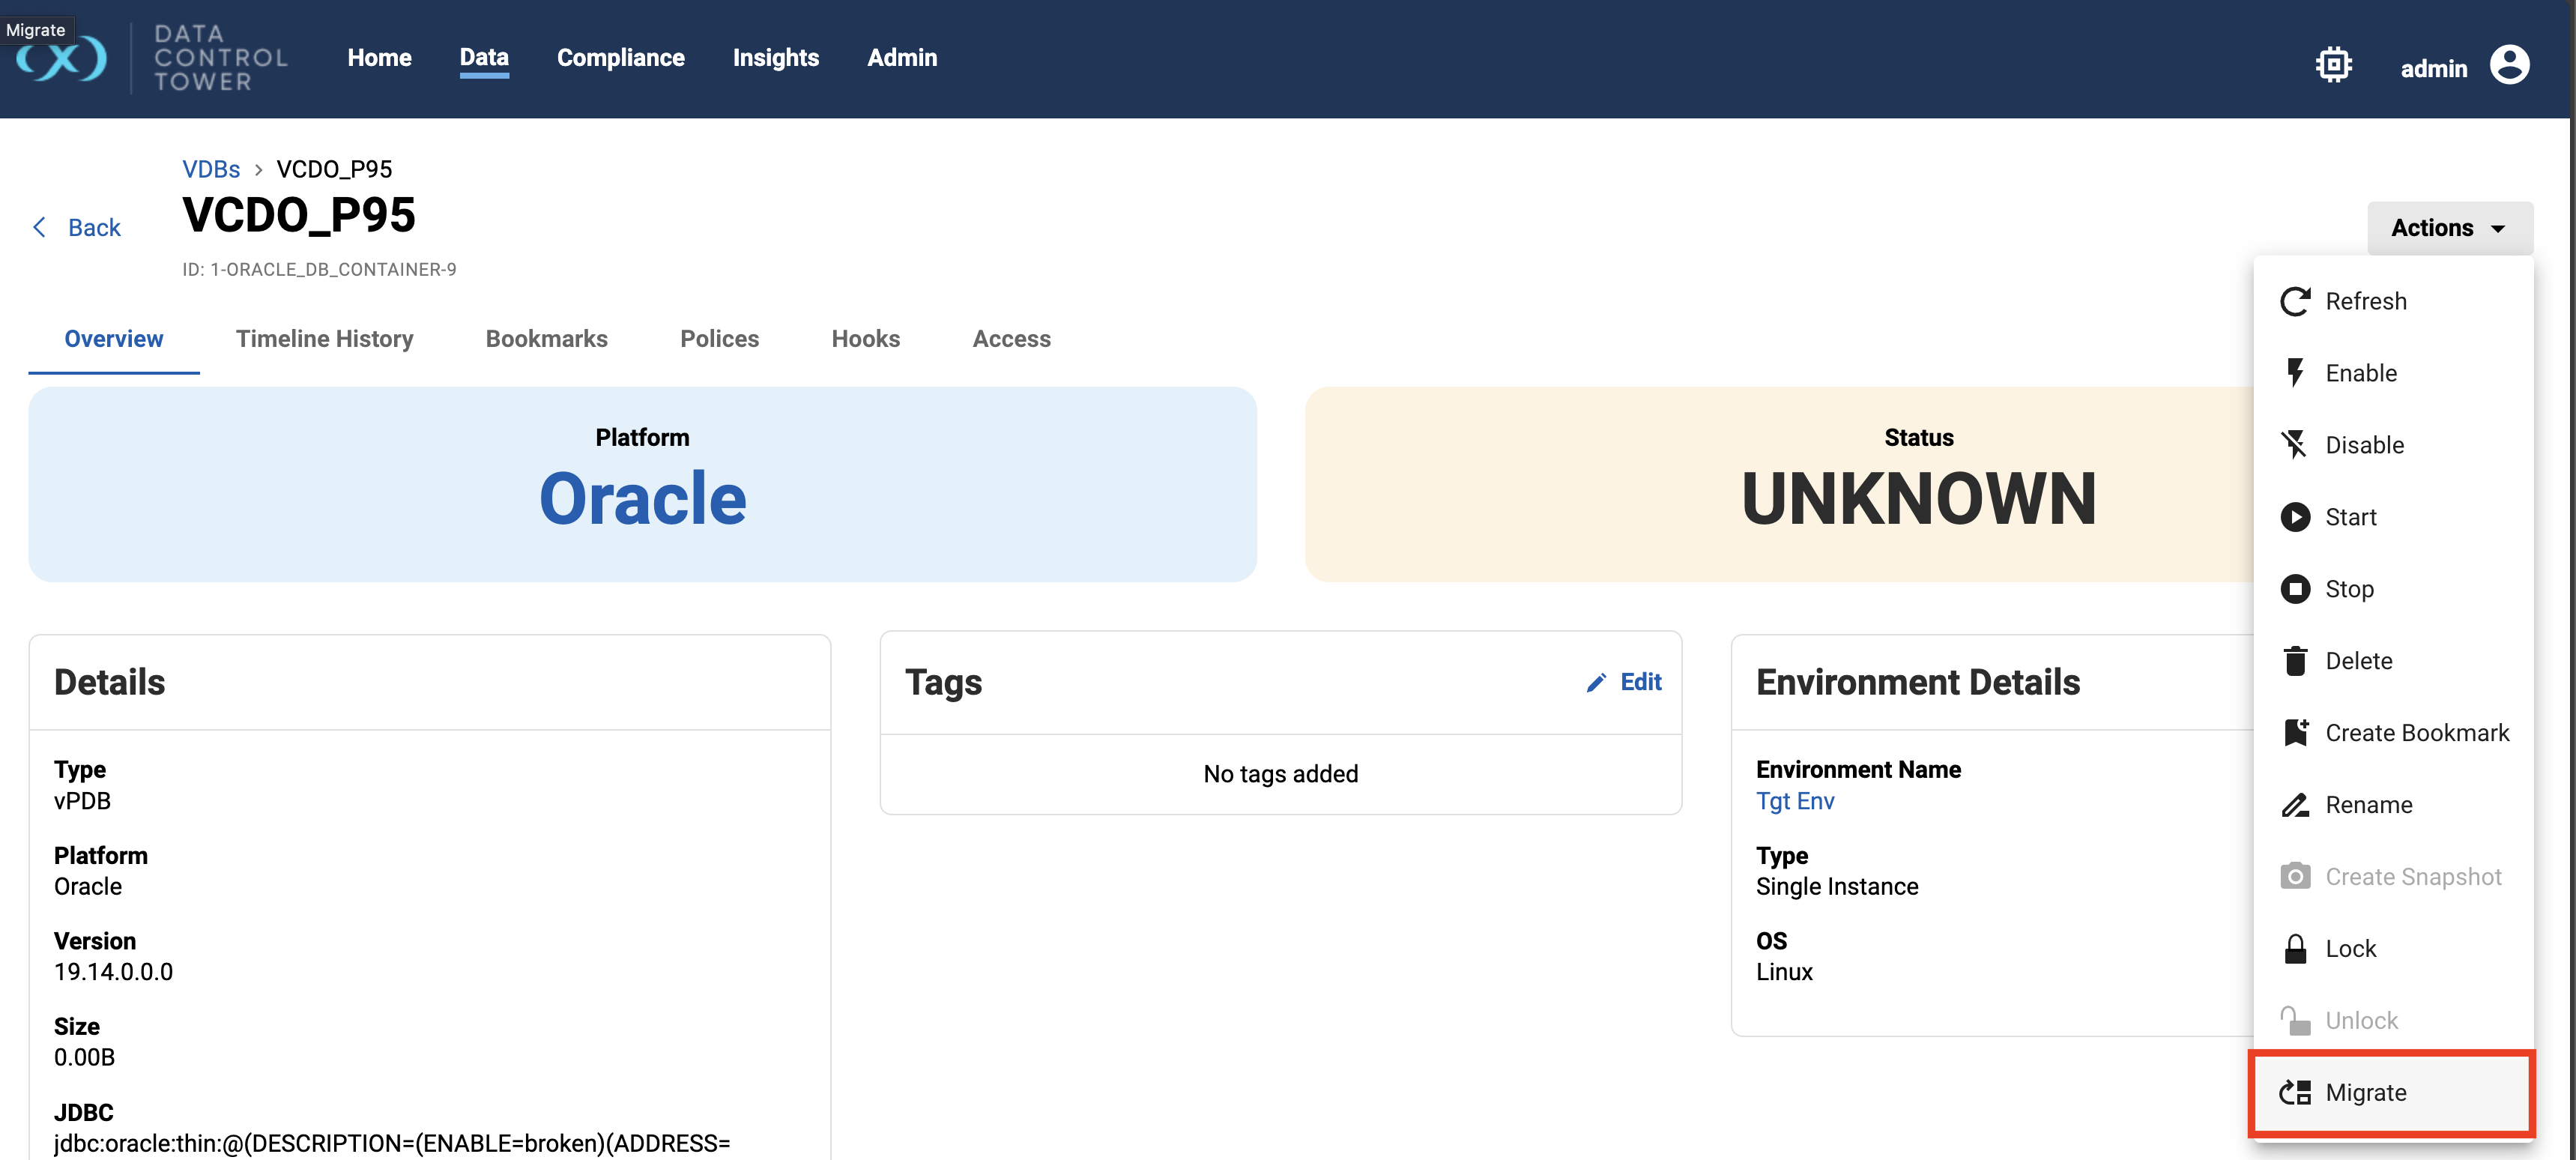
Task: Open the Tgt Env environment link
Action: [x=1794, y=801]
